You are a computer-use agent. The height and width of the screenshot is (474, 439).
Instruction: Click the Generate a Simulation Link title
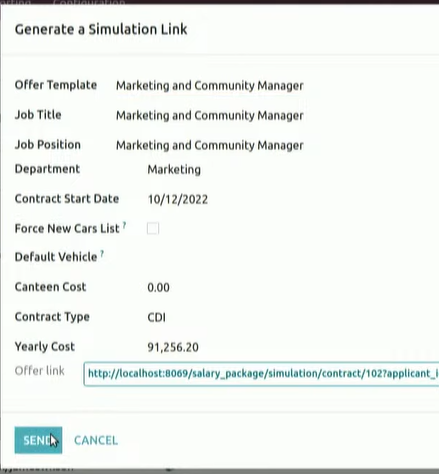tap(101, 29)
